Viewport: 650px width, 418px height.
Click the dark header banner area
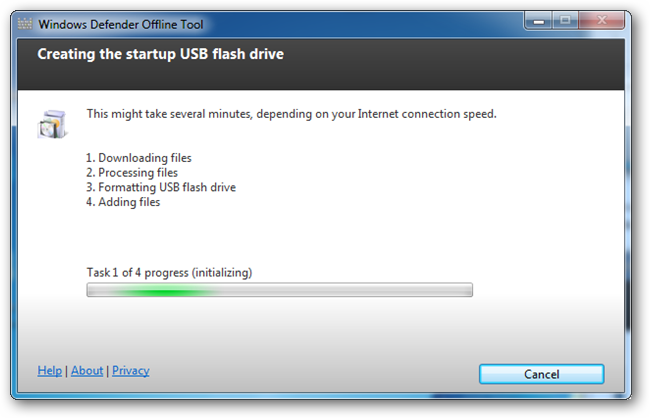click(321, 64)
